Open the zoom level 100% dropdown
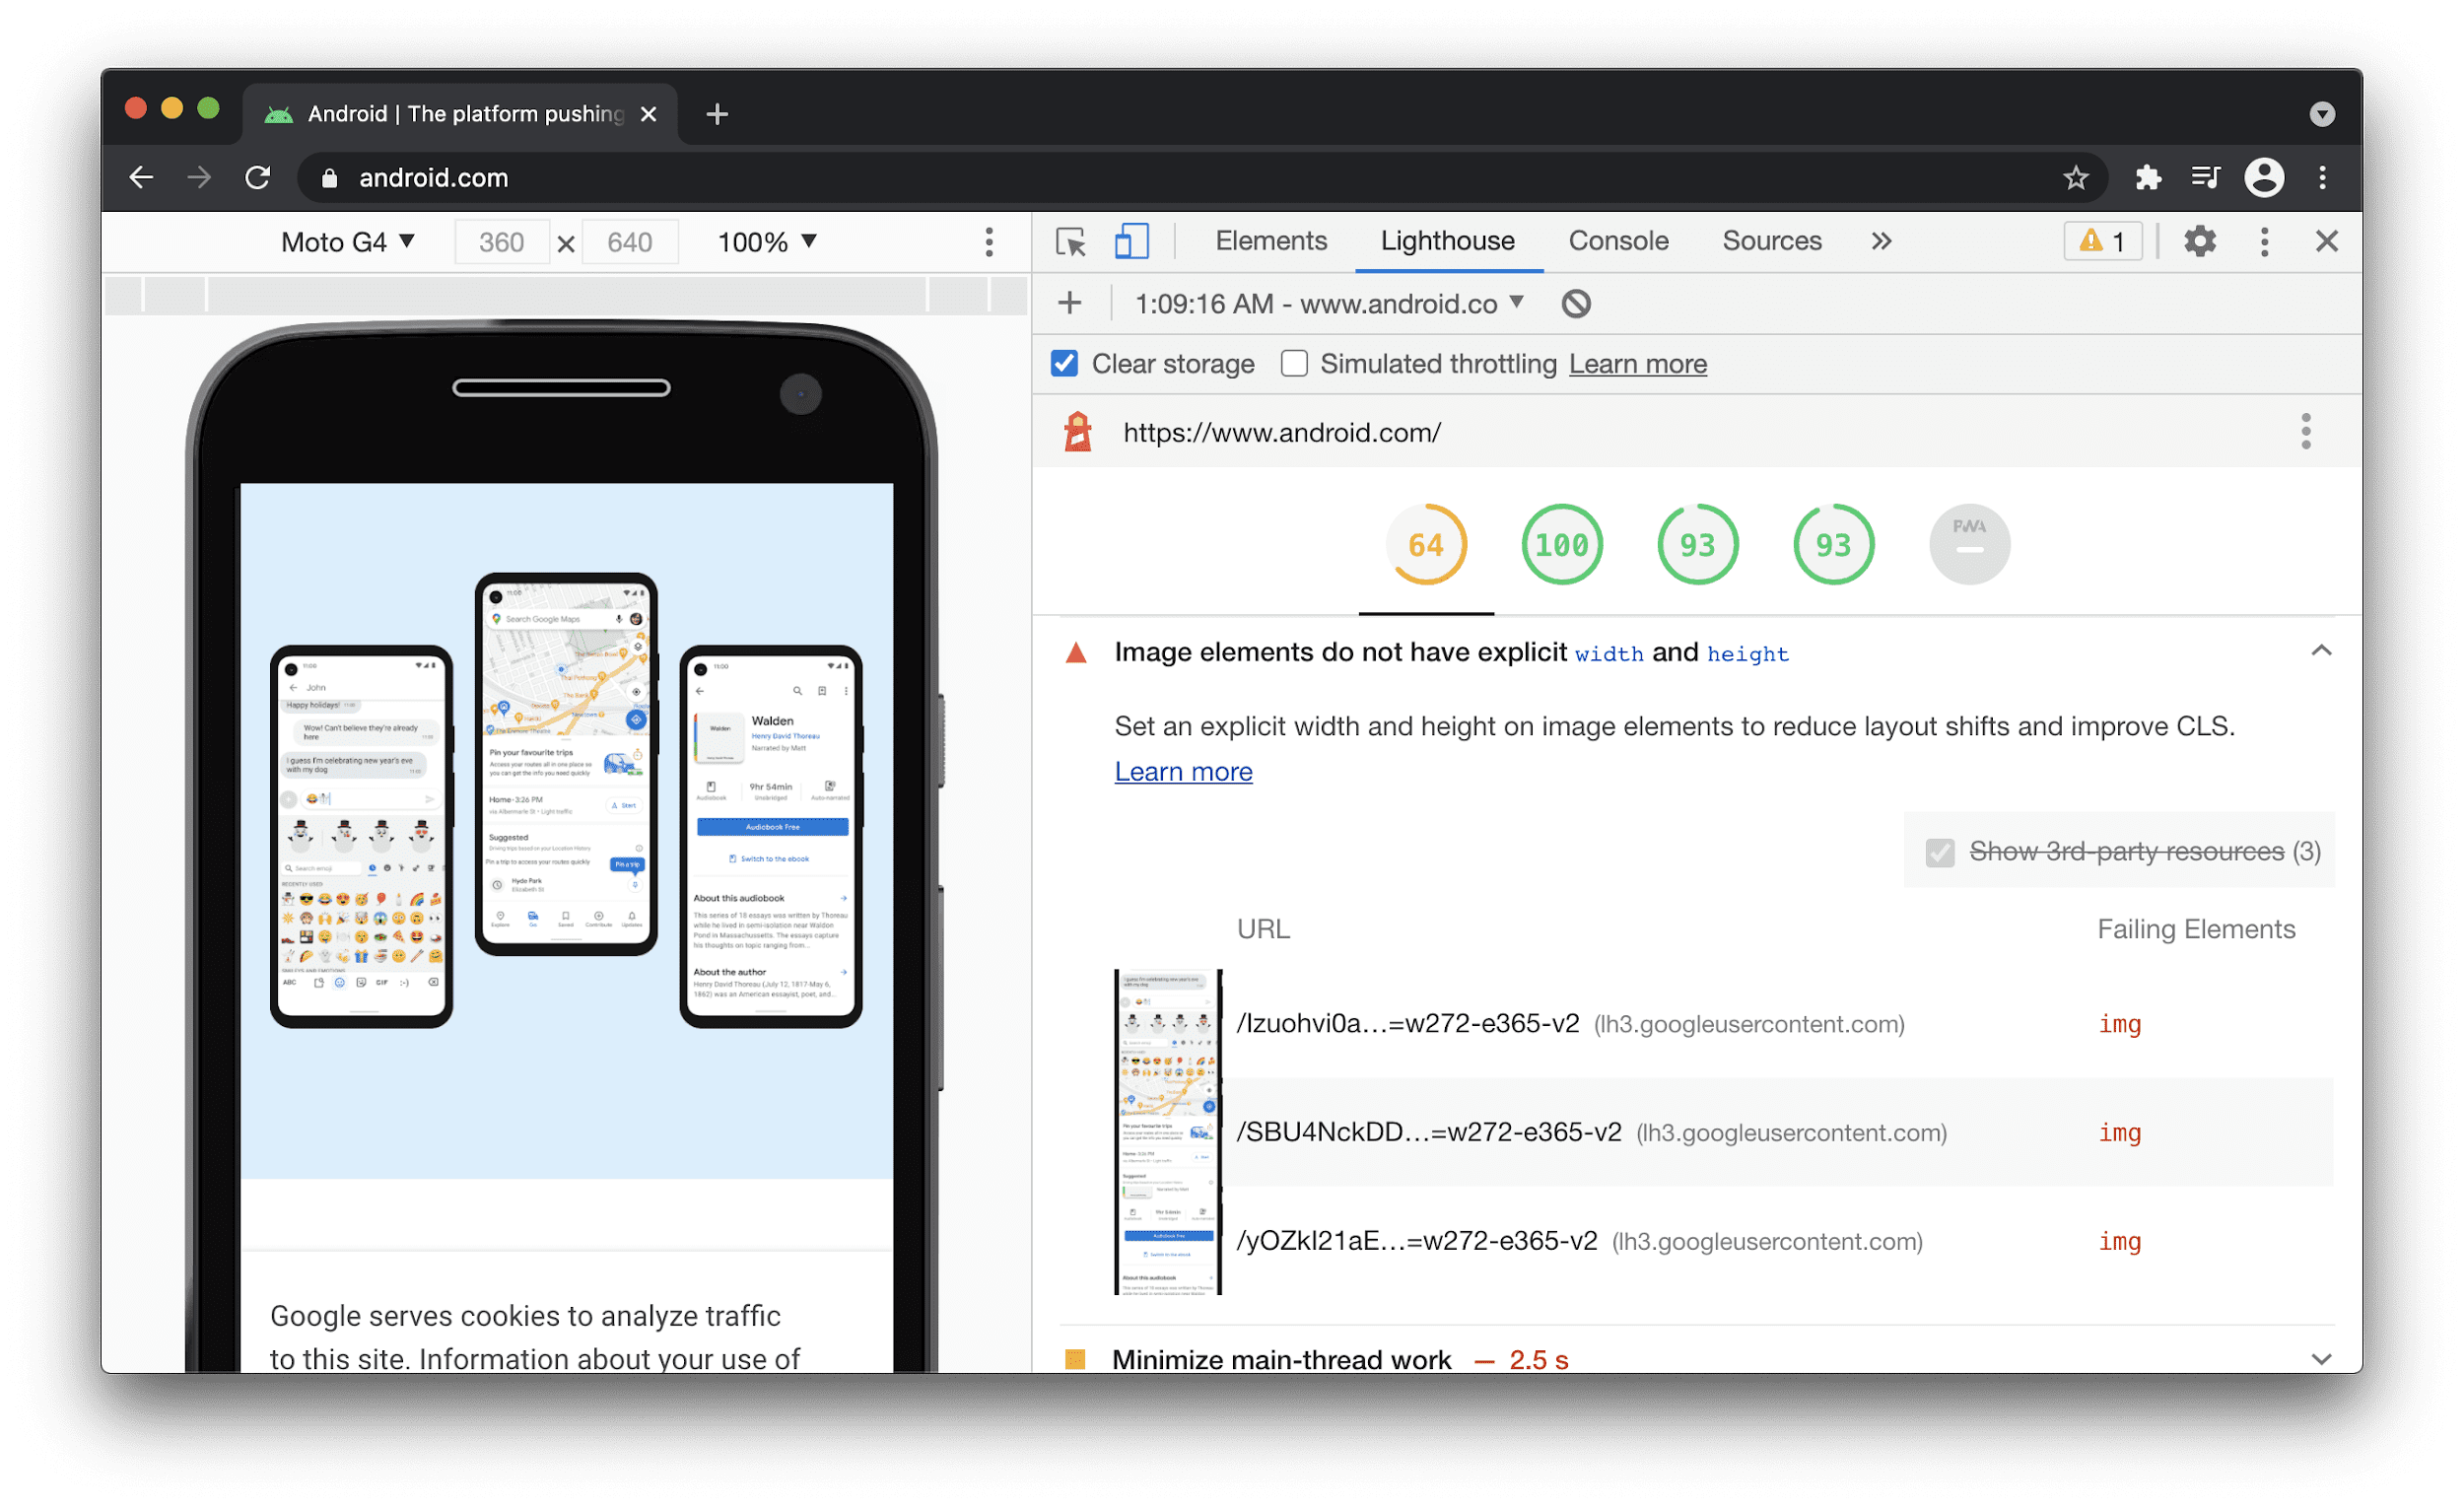Image resolution: width=2464 pixels, height=1507 pixels. 768,242
